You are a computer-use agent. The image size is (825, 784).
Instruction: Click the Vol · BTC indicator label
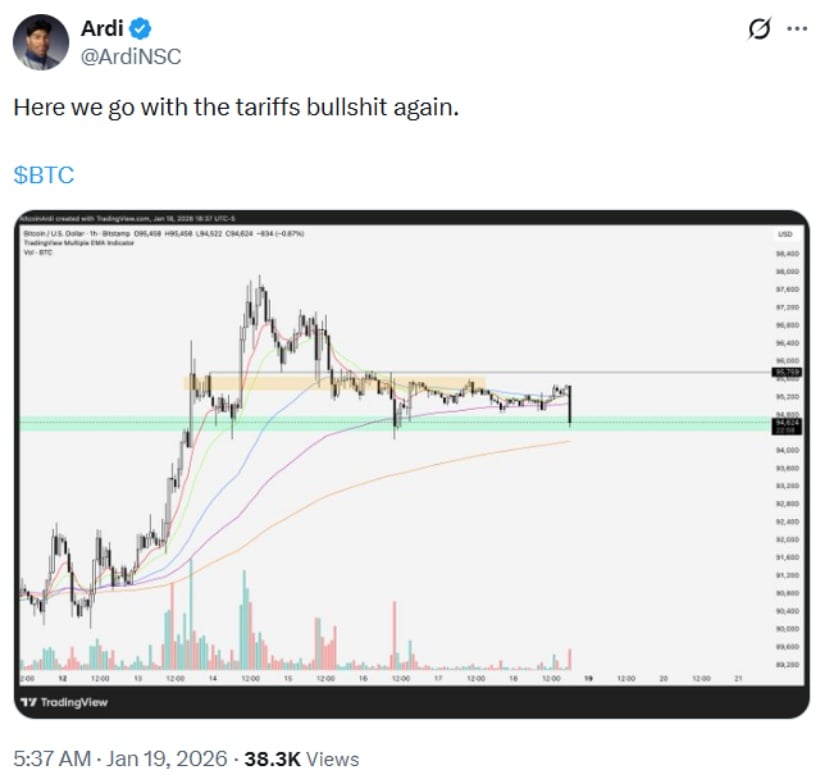point(36,249)
